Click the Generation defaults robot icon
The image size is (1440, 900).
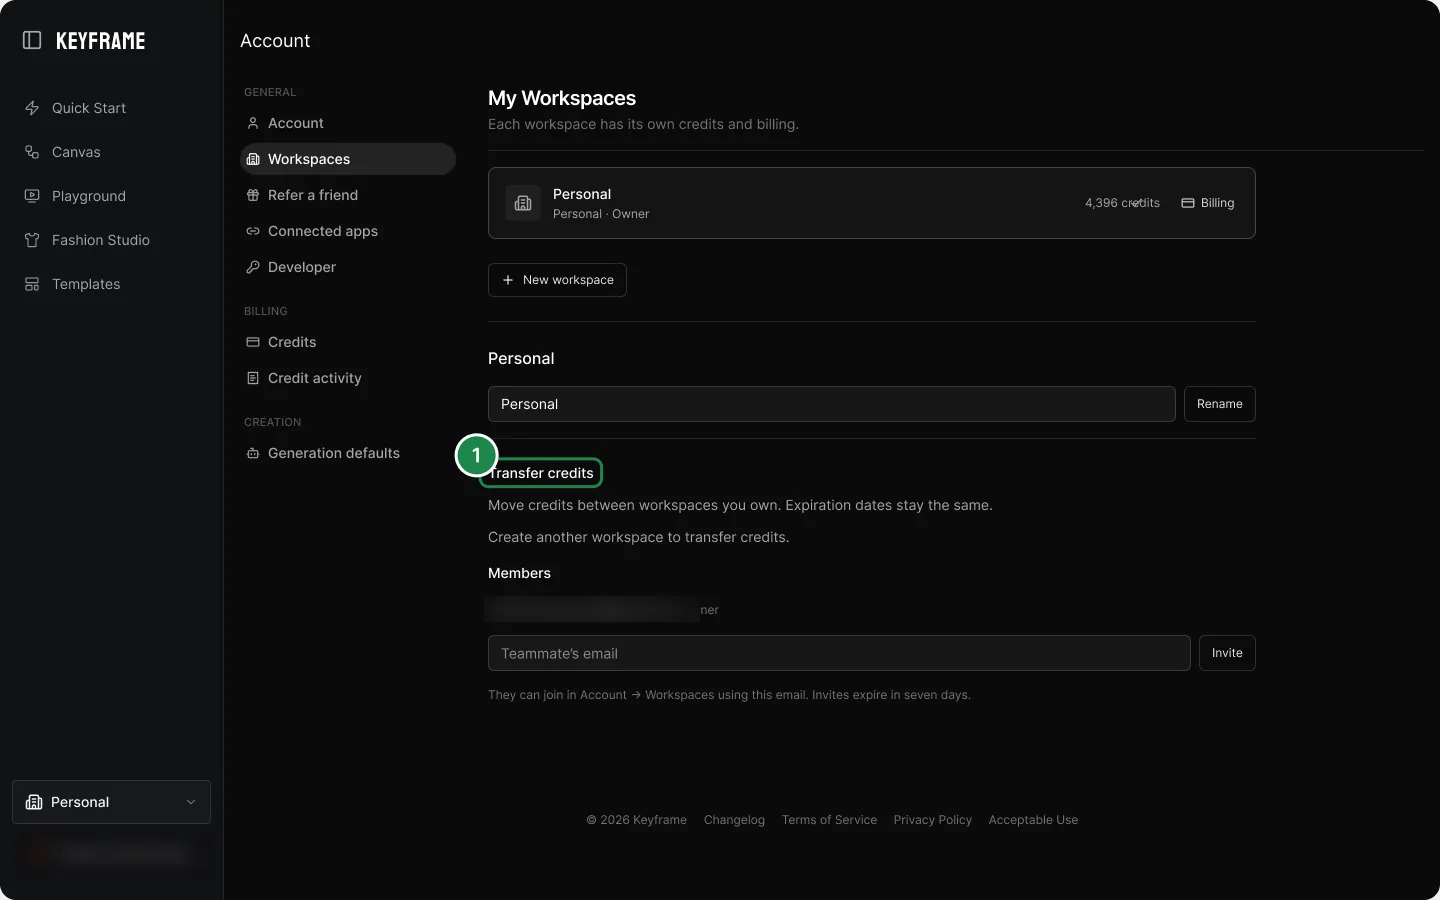(253, 453)
